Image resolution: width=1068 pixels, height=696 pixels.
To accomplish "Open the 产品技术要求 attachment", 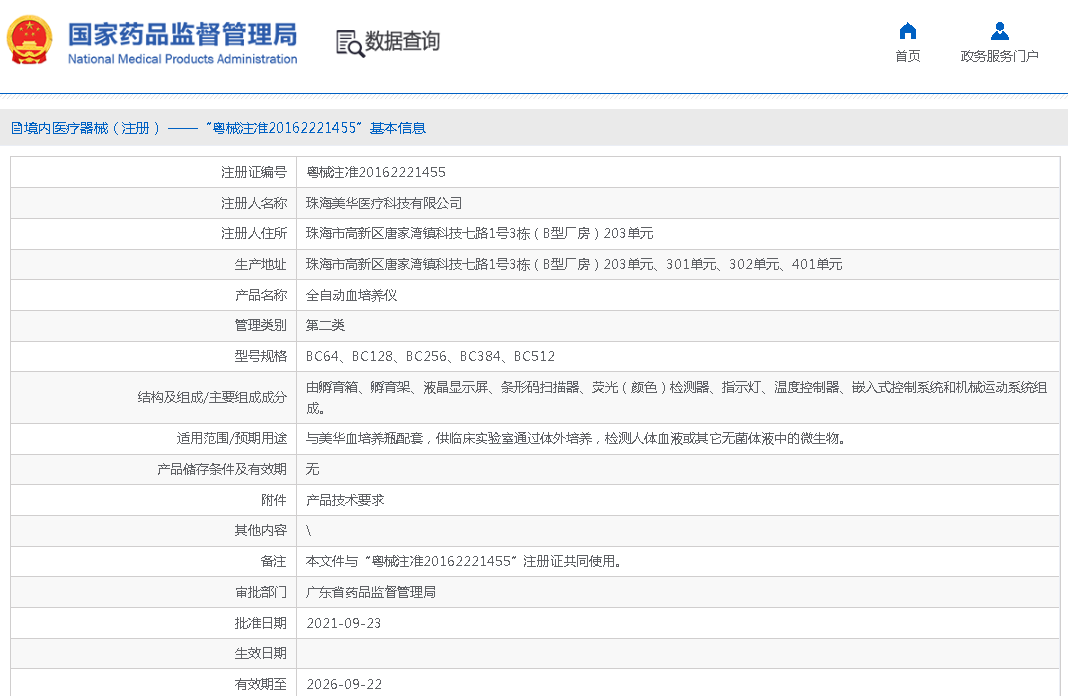I will click(345, 500).
